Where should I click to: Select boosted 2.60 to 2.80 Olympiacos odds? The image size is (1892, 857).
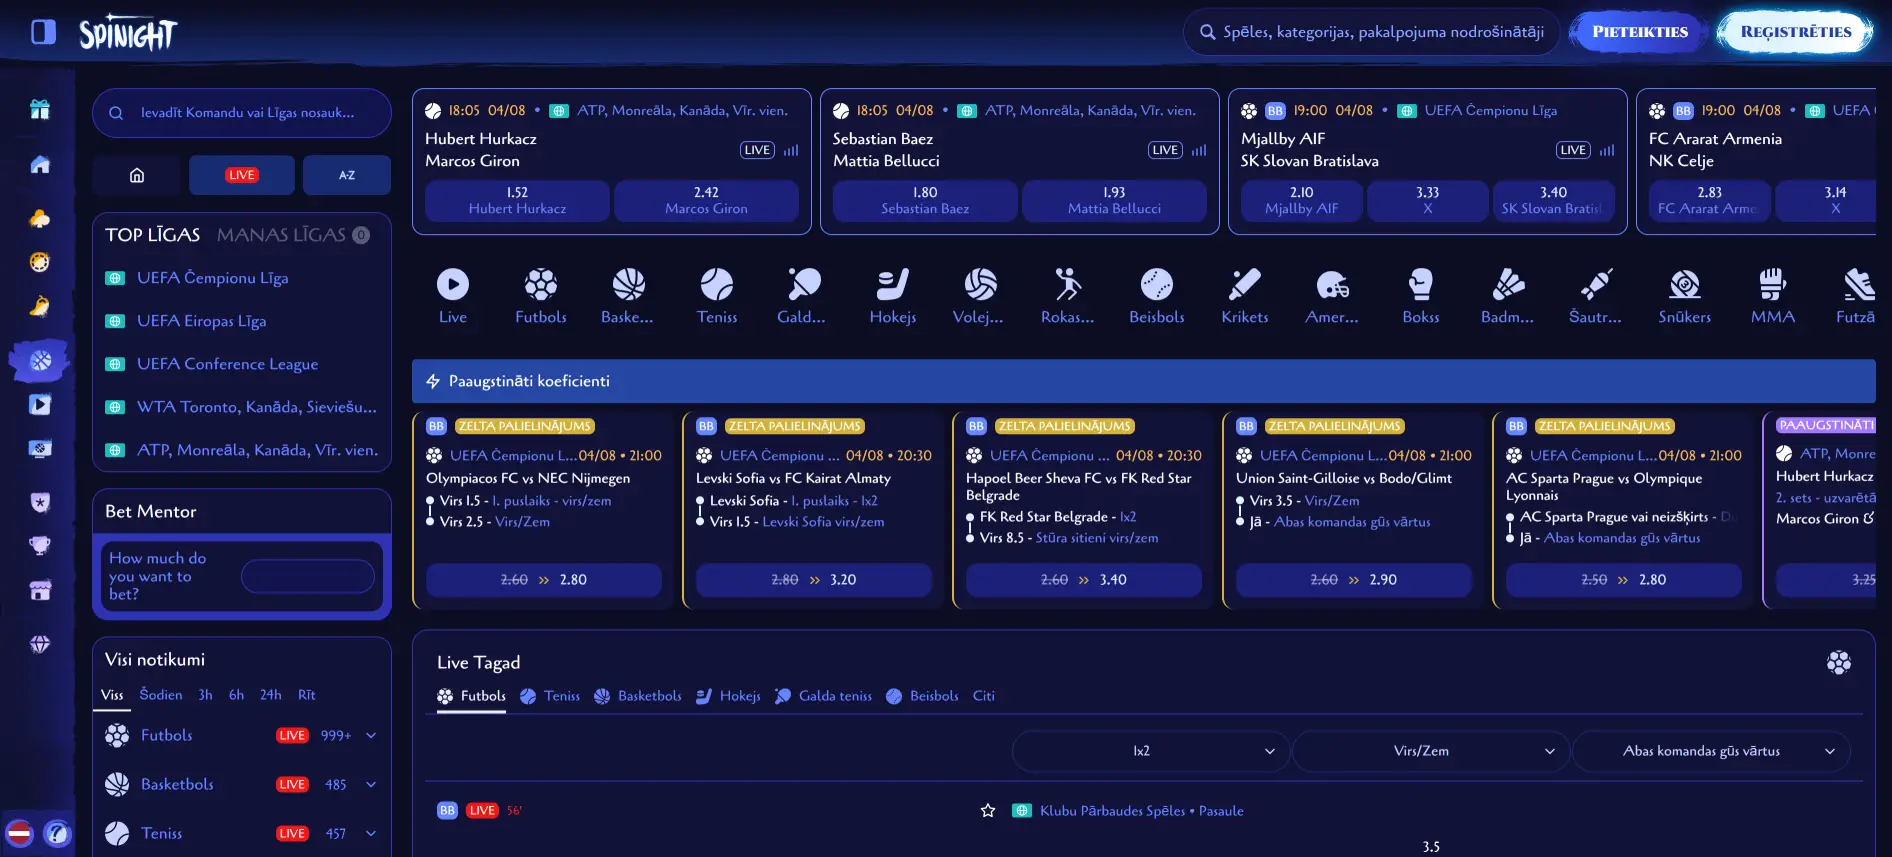(x=544, y=580)
